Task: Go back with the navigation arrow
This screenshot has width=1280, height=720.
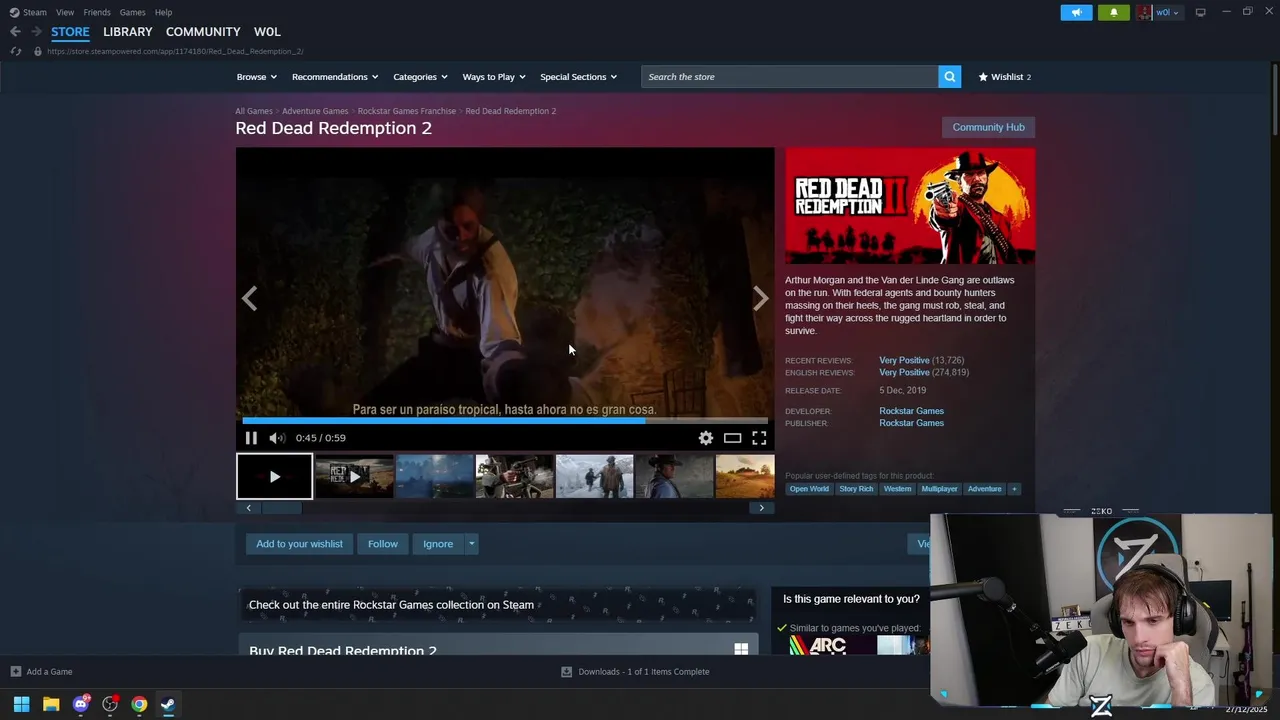Action: coord(15,32)
